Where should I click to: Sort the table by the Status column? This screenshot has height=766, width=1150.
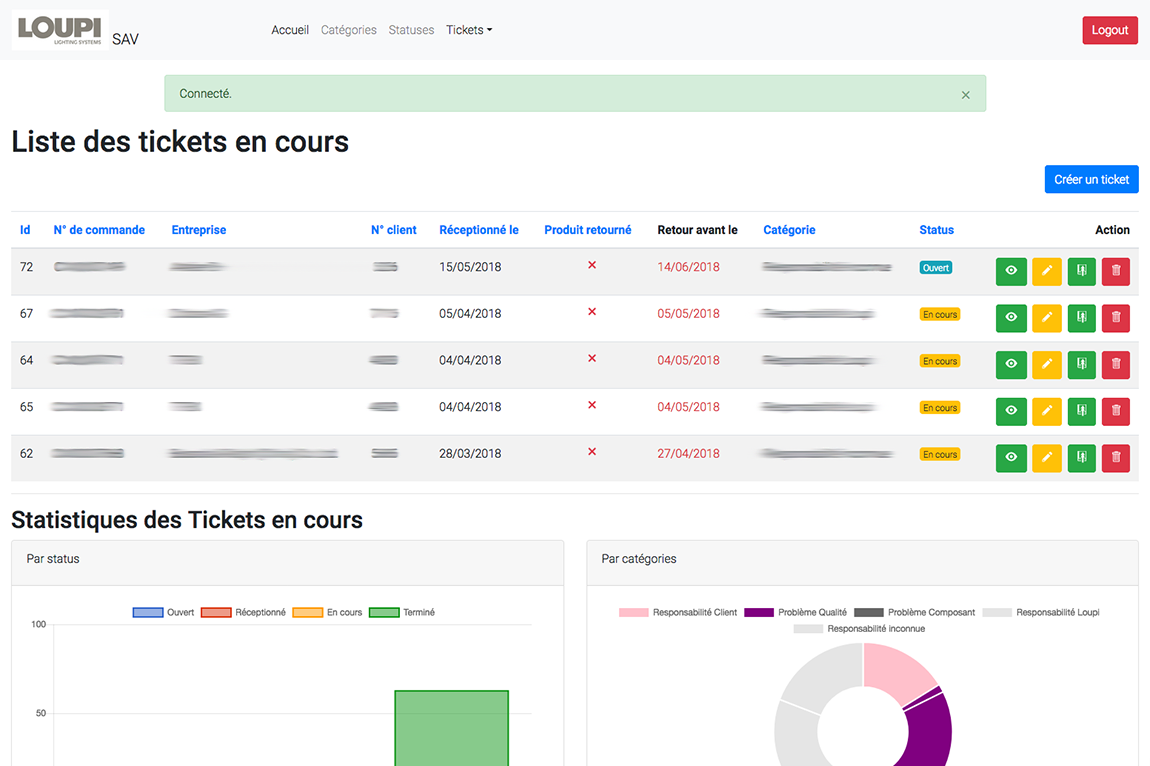[936, 230]
